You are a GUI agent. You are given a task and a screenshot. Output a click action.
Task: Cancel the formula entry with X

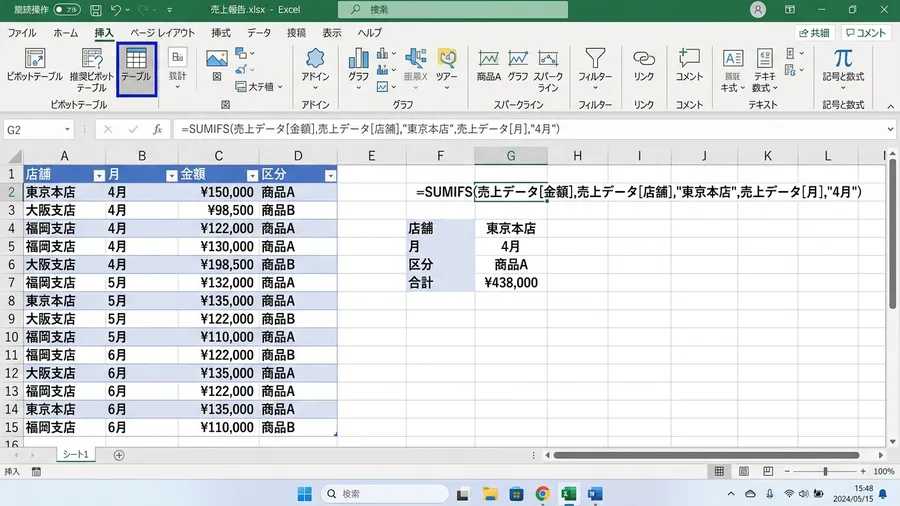tap(108, 130)
